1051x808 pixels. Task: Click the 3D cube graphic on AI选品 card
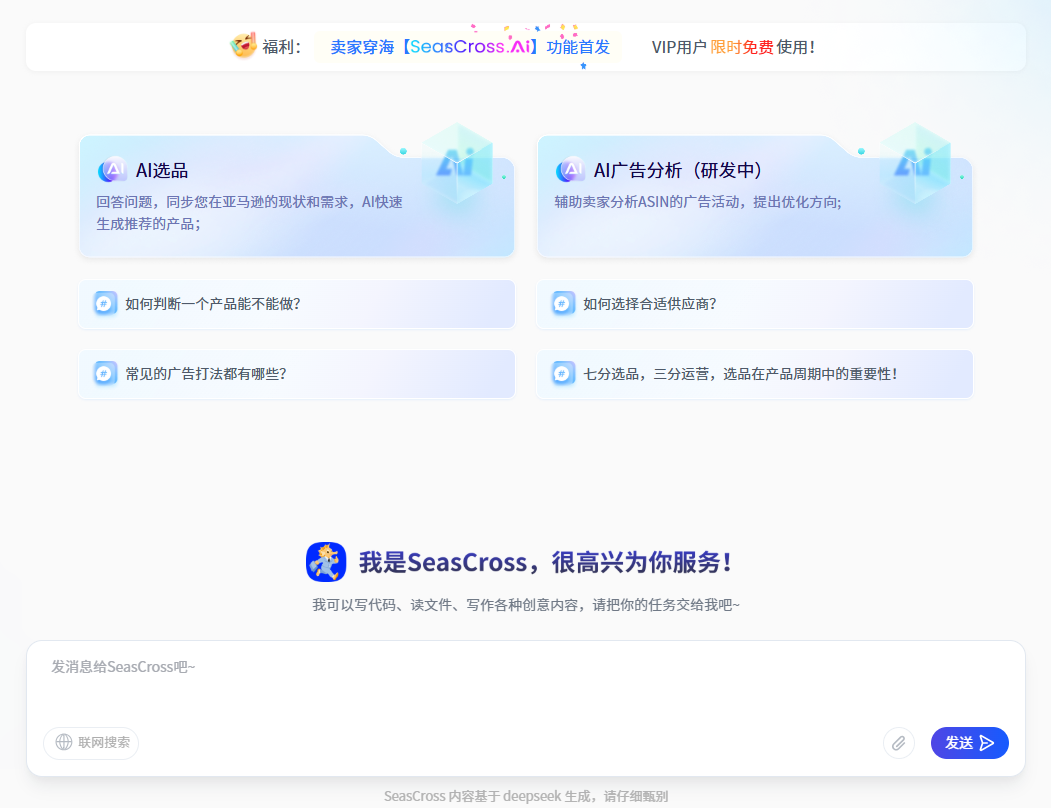click(456, 164)
